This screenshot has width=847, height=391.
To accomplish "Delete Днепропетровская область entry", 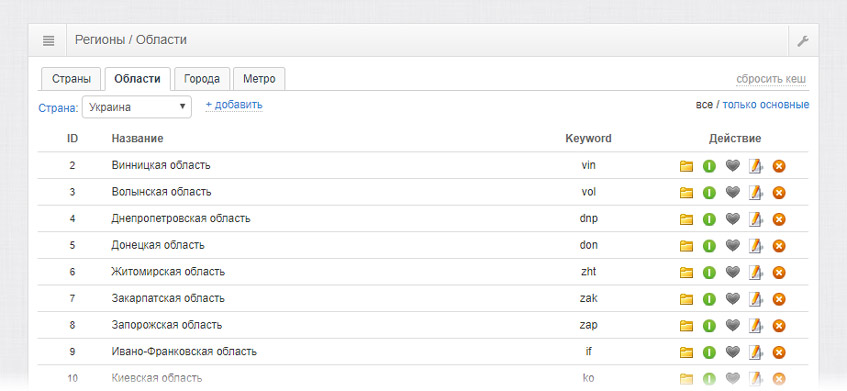I will tap(778, 219).
